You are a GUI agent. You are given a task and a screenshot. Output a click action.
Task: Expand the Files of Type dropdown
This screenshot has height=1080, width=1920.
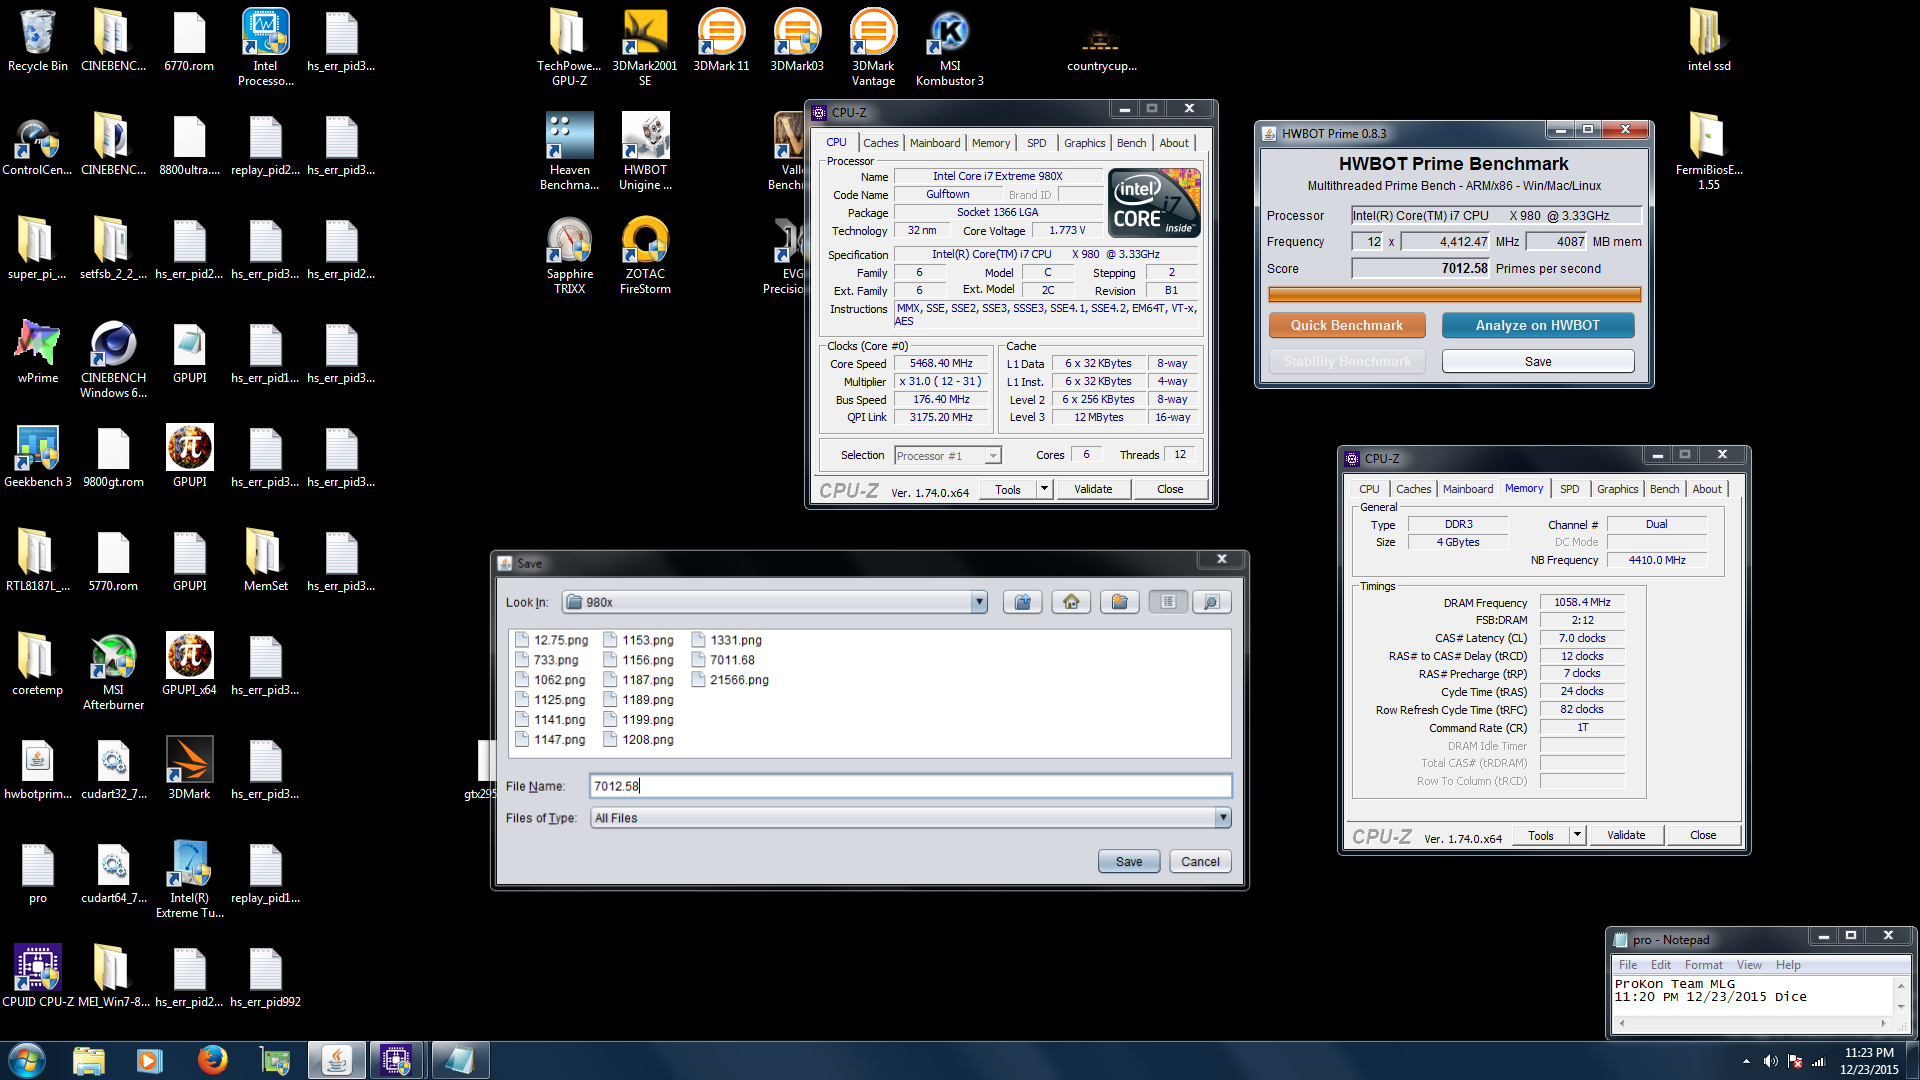tap(1222, 818)
